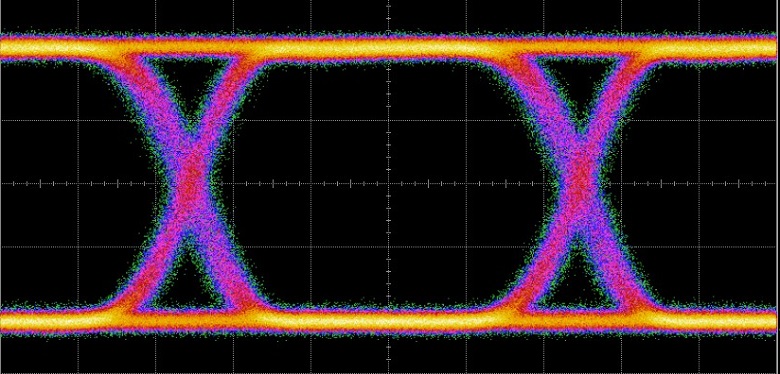This screenshot has height=374, width=780.
Task: Click the center graticule axis intersection
Action: (x=389, y=184)
